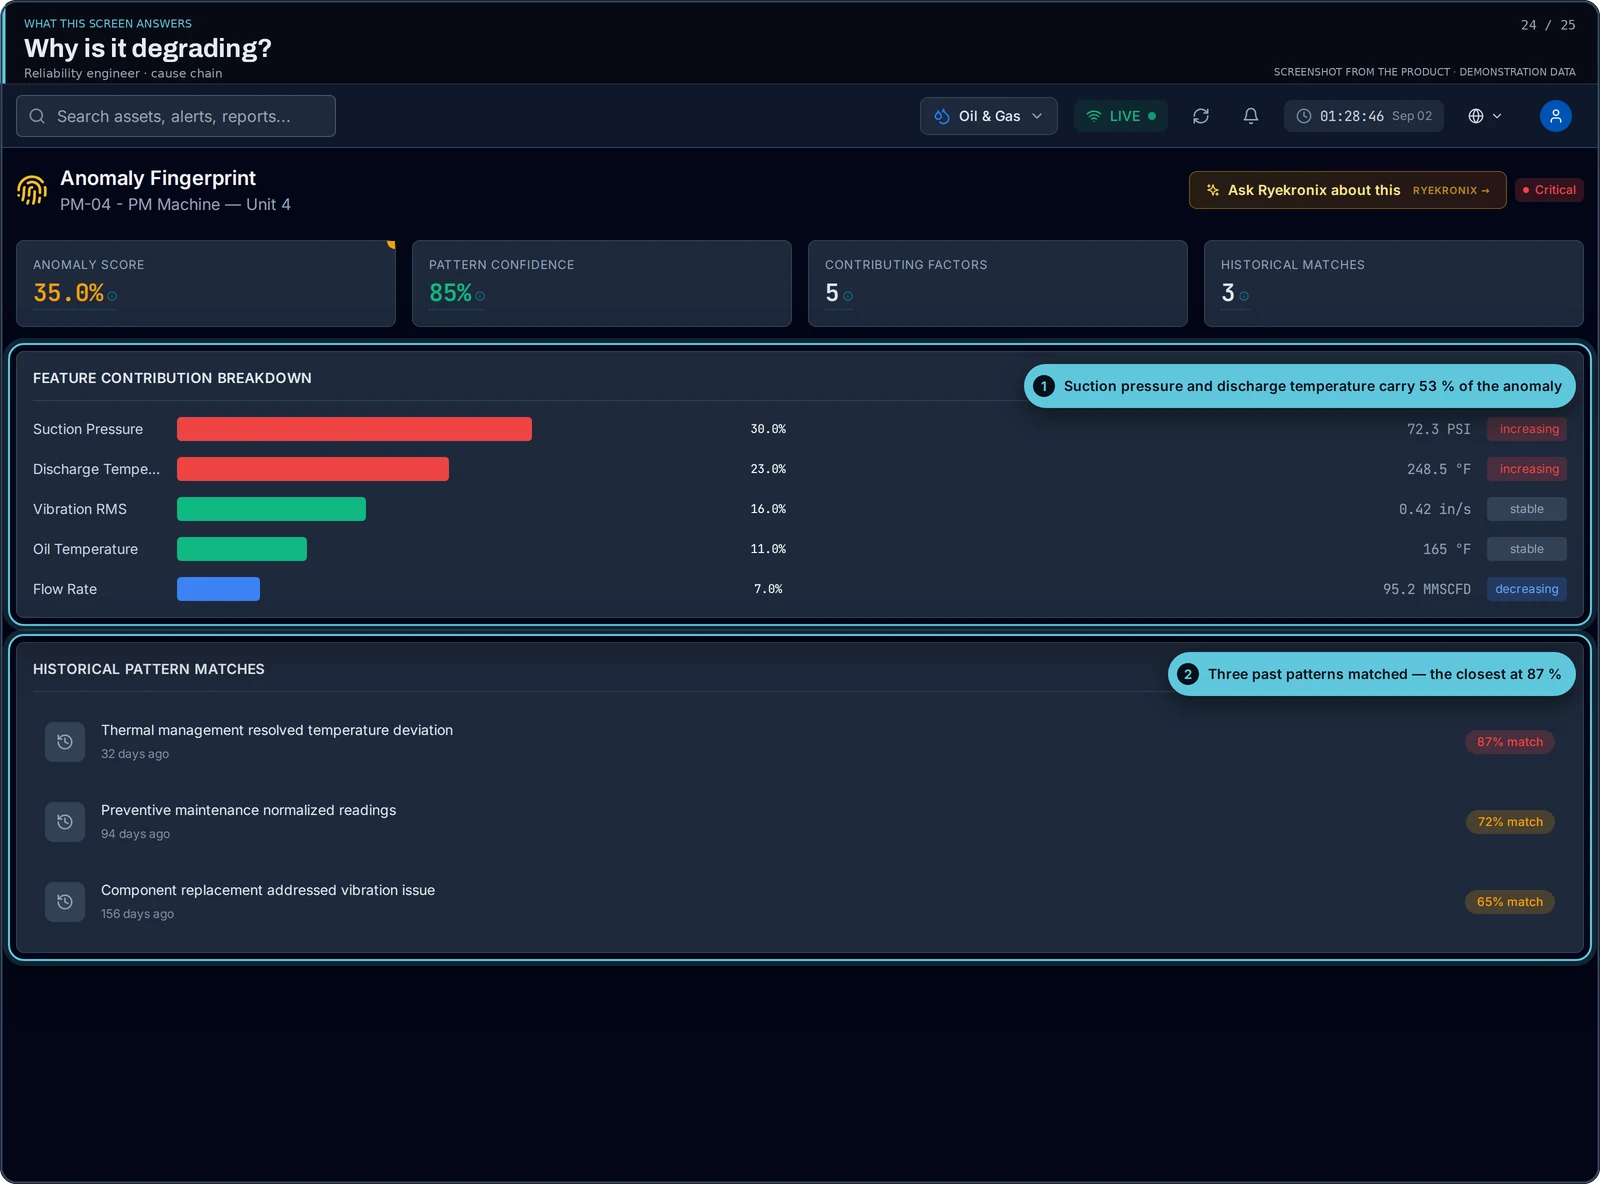Click the refresh icon in the top bar
The height and width of the screenshot is (1184, 1600).
point(1201,116)
